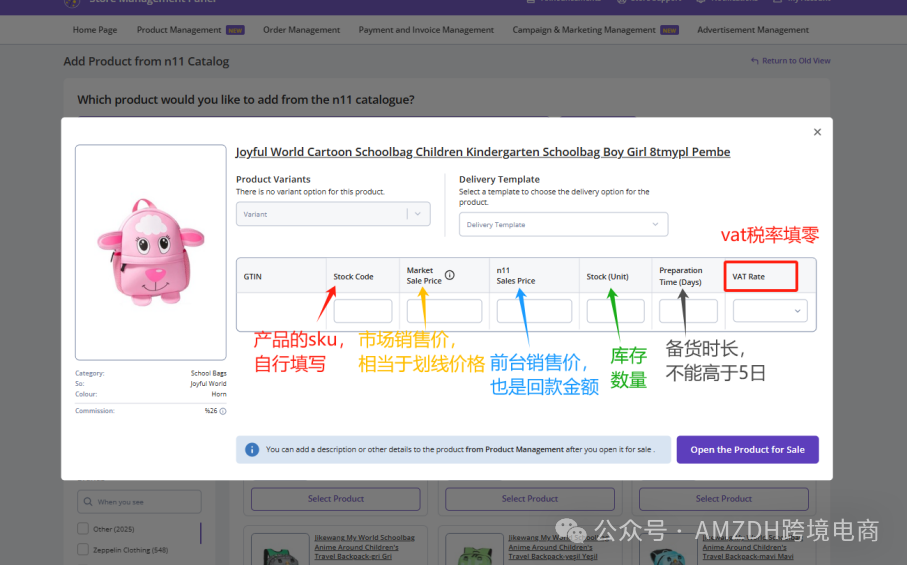
Task: Open Home Page menu
Action: pyautogui.click(x=95, y=30)
